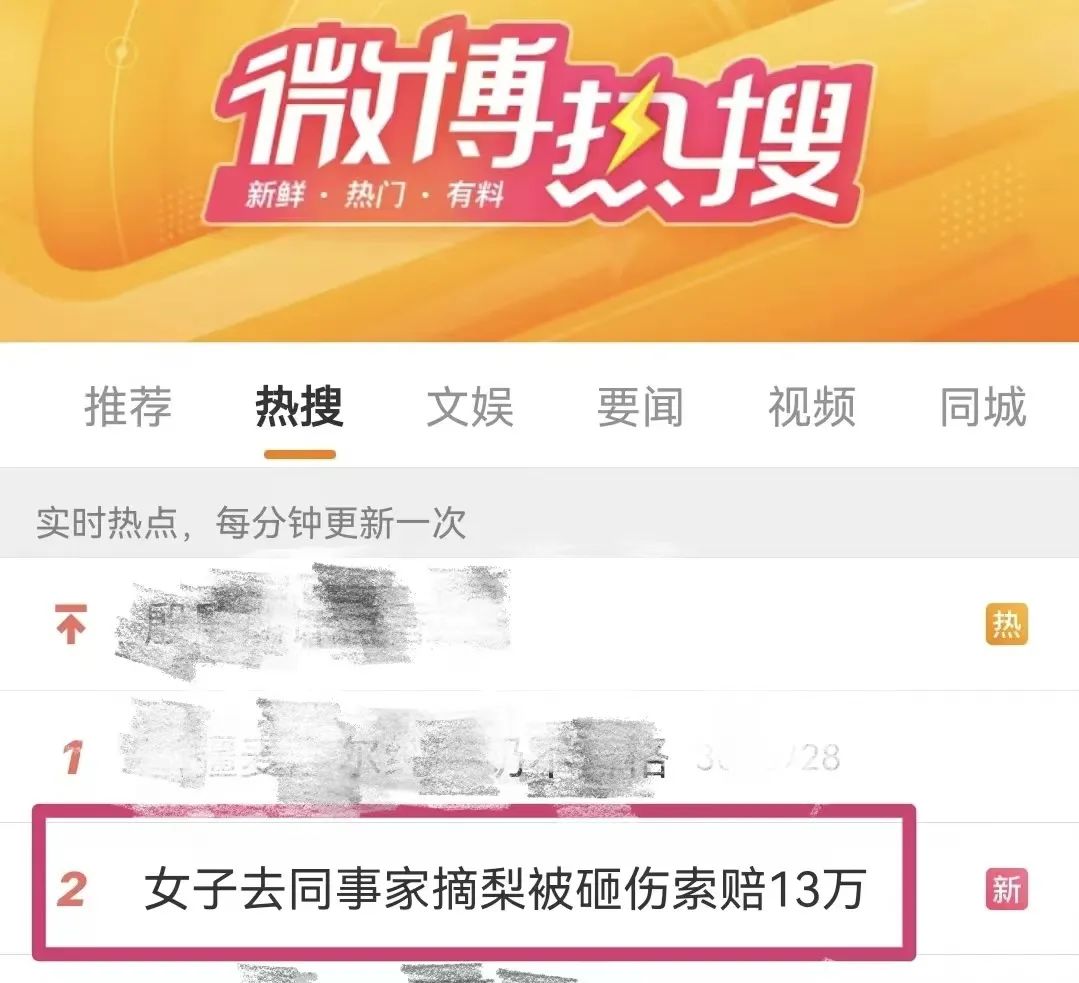Select the 热搜 tab

(299, 406)
